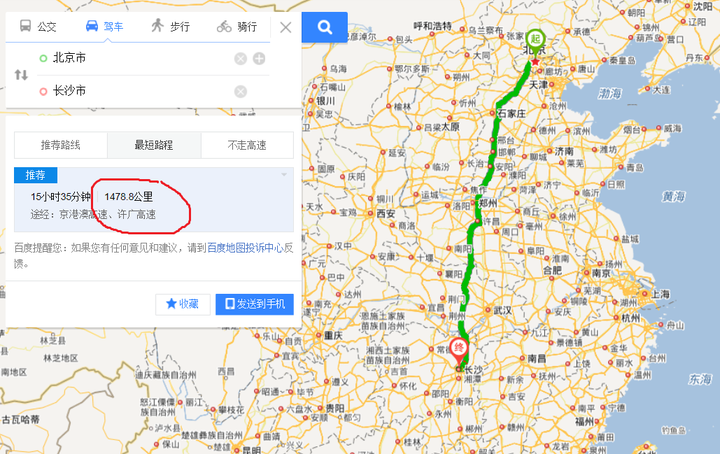Click the blue search magnifier button
The height and width of the screenshot is (454, 720).
coord(325,27)
